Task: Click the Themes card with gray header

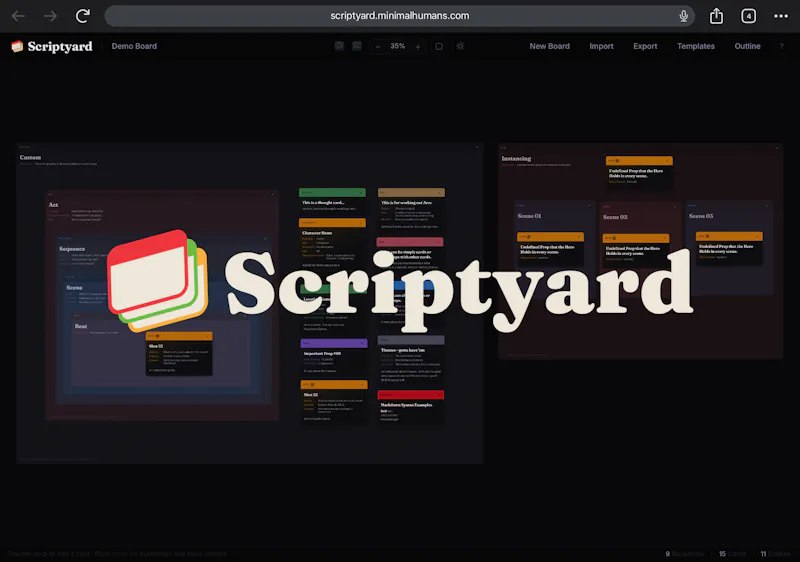Action: (411, 360)
